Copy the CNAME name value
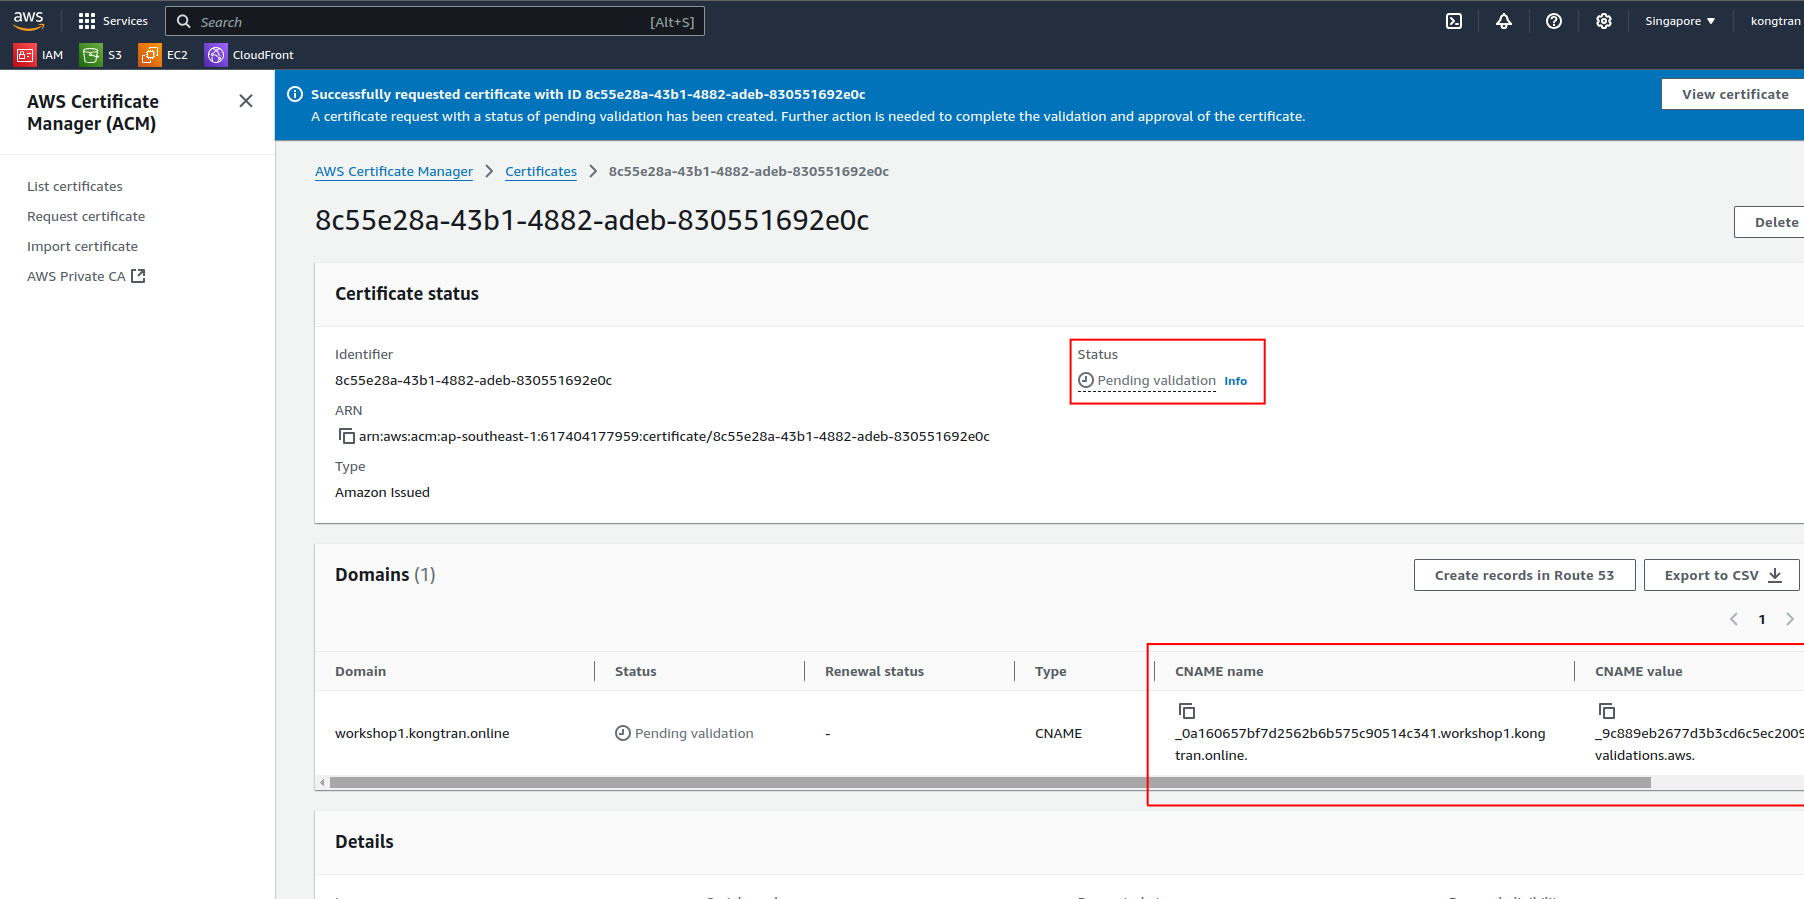 tap(1187, 711)
